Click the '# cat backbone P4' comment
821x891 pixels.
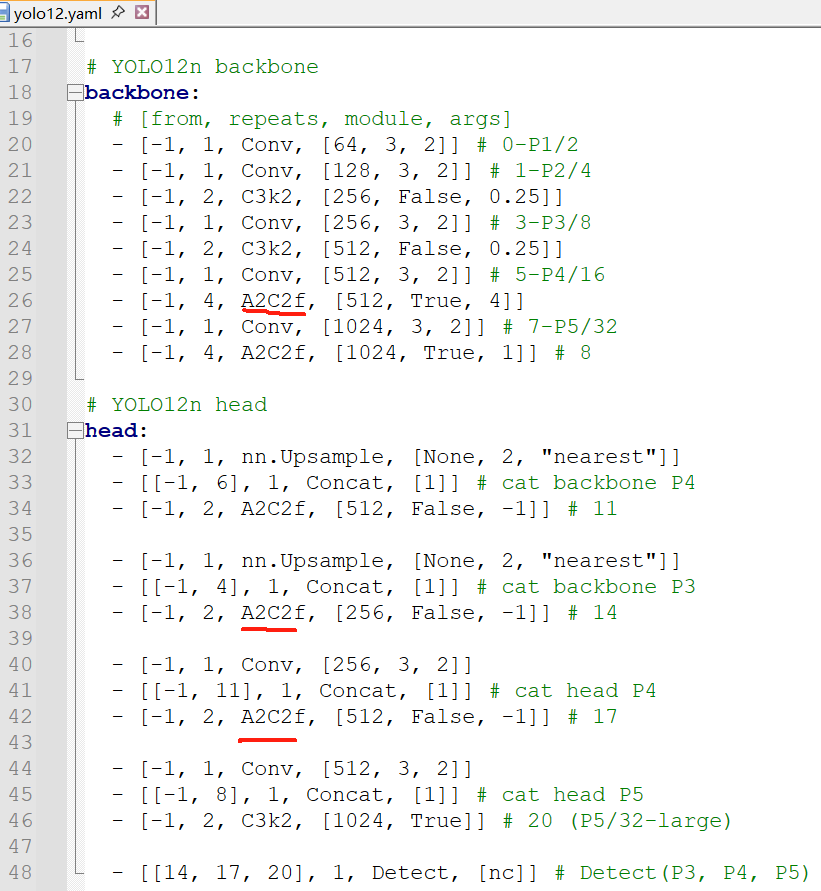point(586,483)
